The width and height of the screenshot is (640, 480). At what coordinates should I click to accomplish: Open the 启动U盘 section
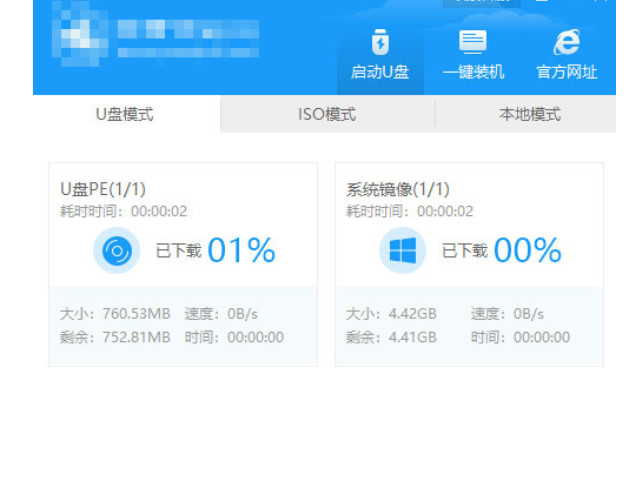point(380,55)
